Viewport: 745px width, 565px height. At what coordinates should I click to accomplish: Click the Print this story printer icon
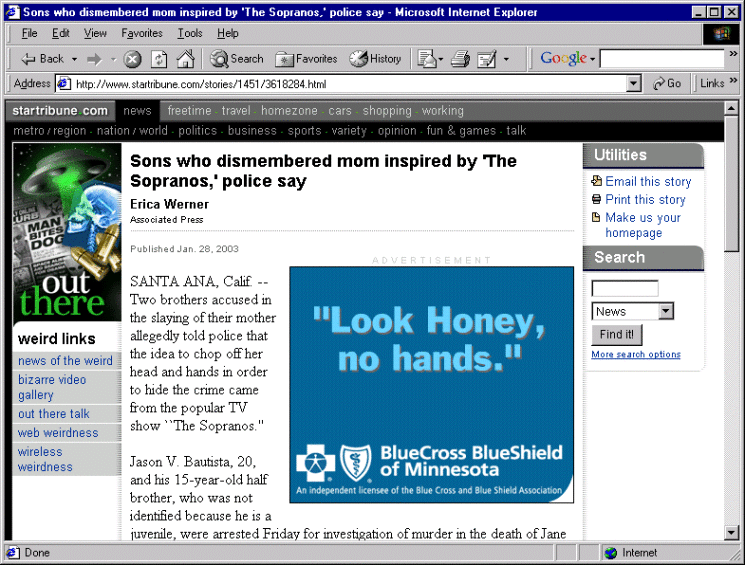596,199
